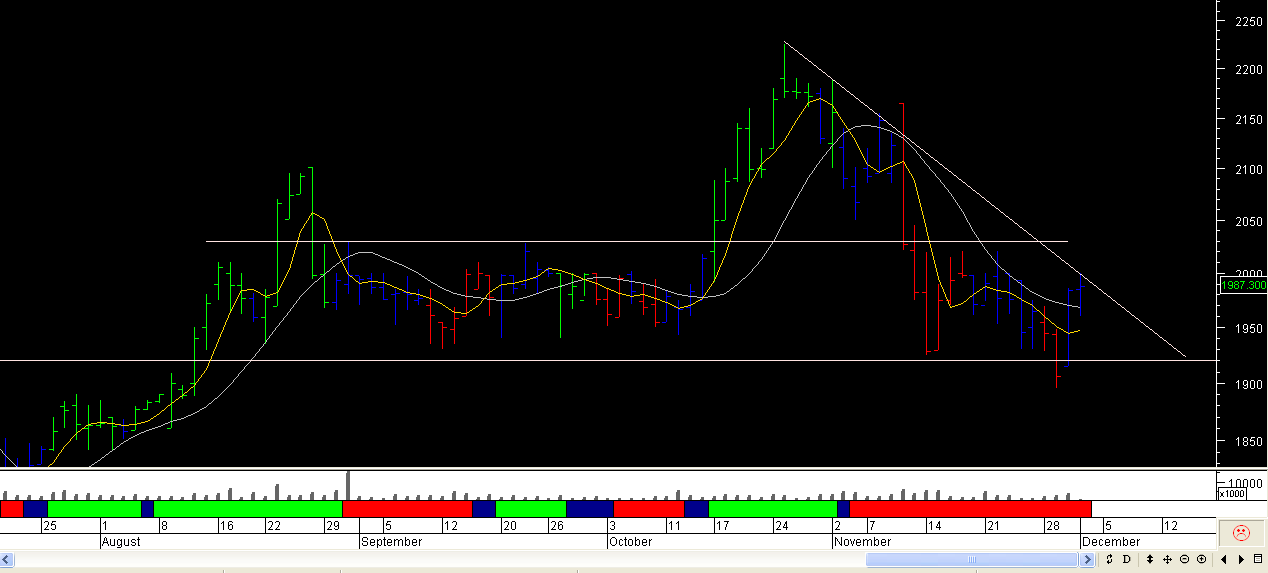Zoom out with the minus circle icon
Viewport: 1268px width, 573px height.
click(x=1185, y=559)
